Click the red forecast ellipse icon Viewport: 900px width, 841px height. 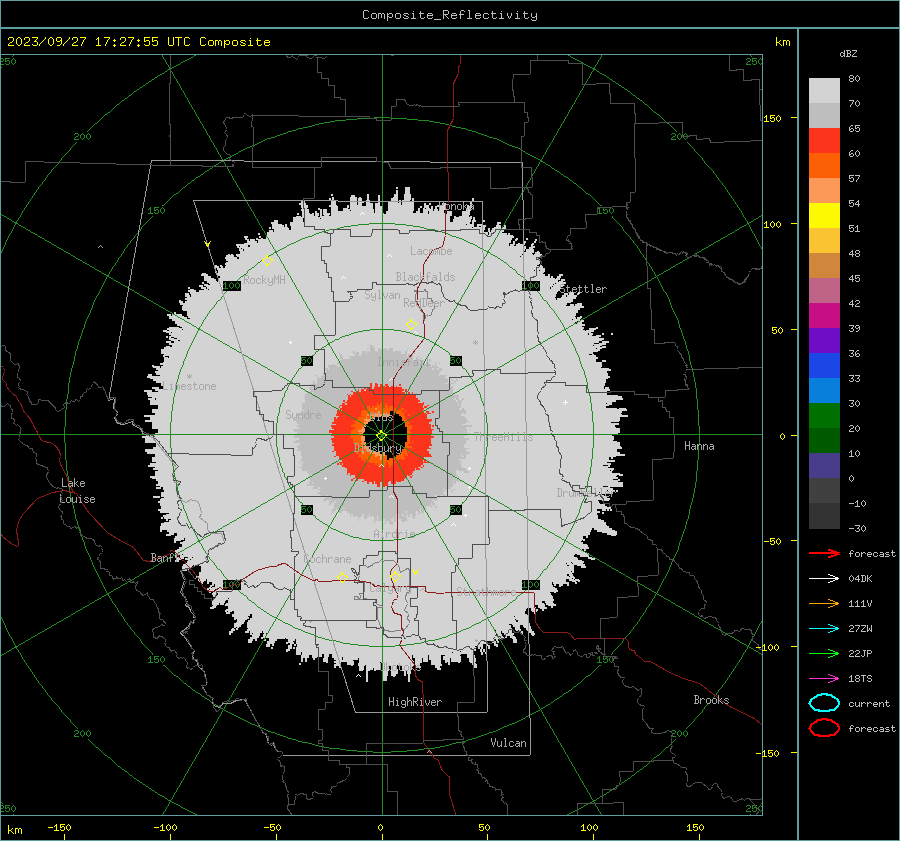tap(824, 728)
